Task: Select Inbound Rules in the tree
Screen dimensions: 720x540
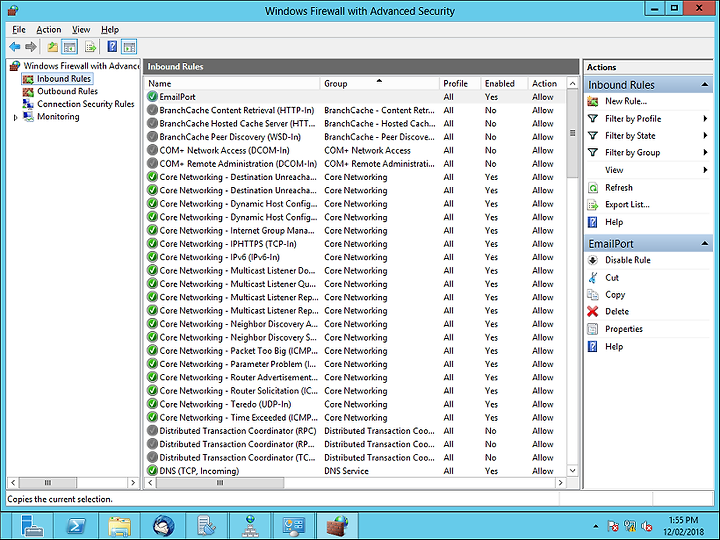Action: pyautogui.click(x=64, y=79)
